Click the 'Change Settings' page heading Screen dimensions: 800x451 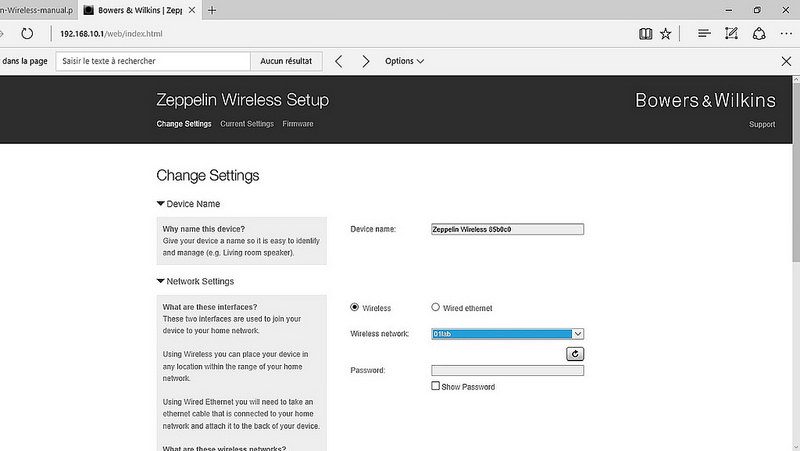point(208,176)
